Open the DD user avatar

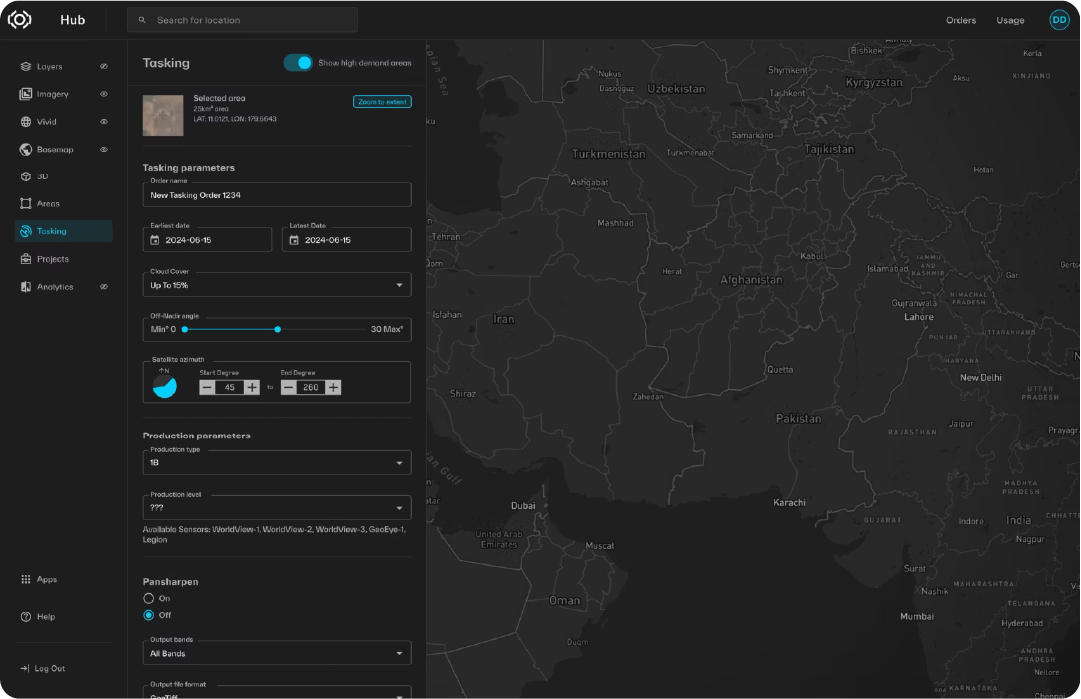pos(1058,20)
